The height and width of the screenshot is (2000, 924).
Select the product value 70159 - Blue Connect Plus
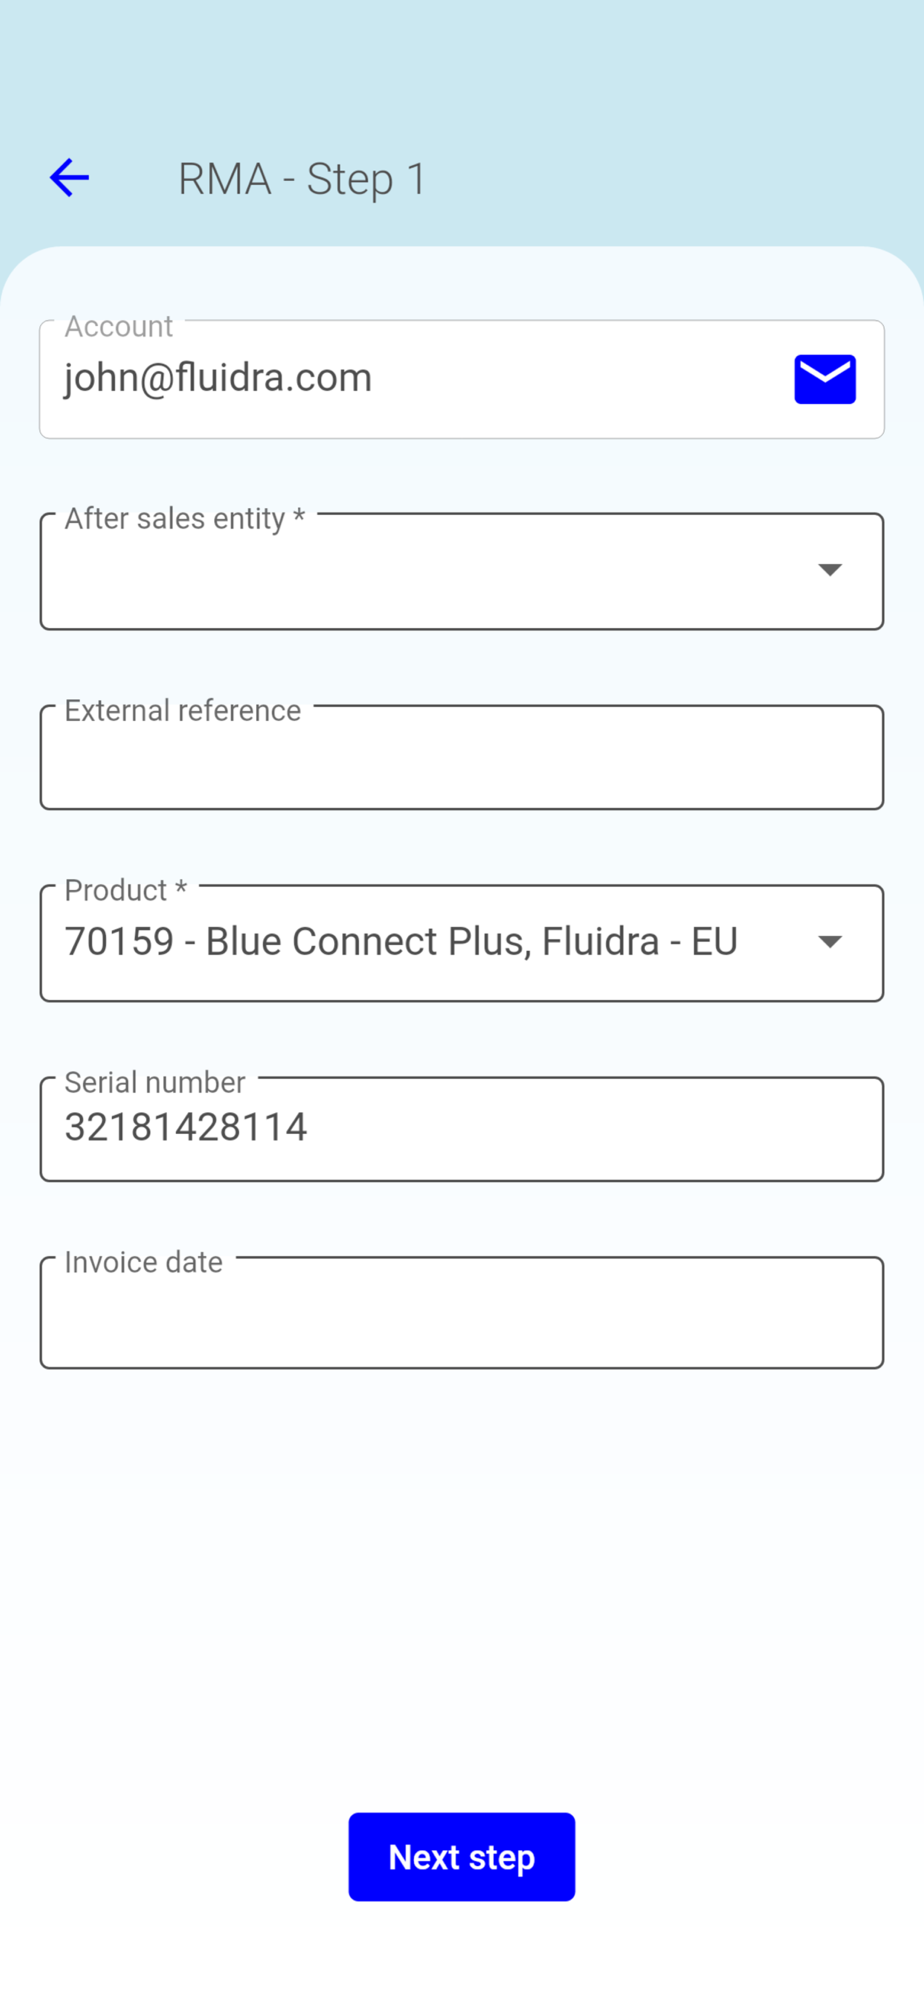click(x=401, y=942)
